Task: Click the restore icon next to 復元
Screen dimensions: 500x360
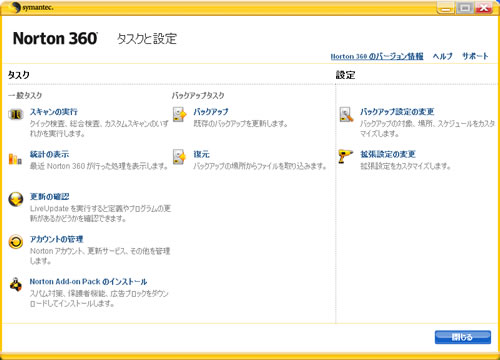Action: coord(179,157)
